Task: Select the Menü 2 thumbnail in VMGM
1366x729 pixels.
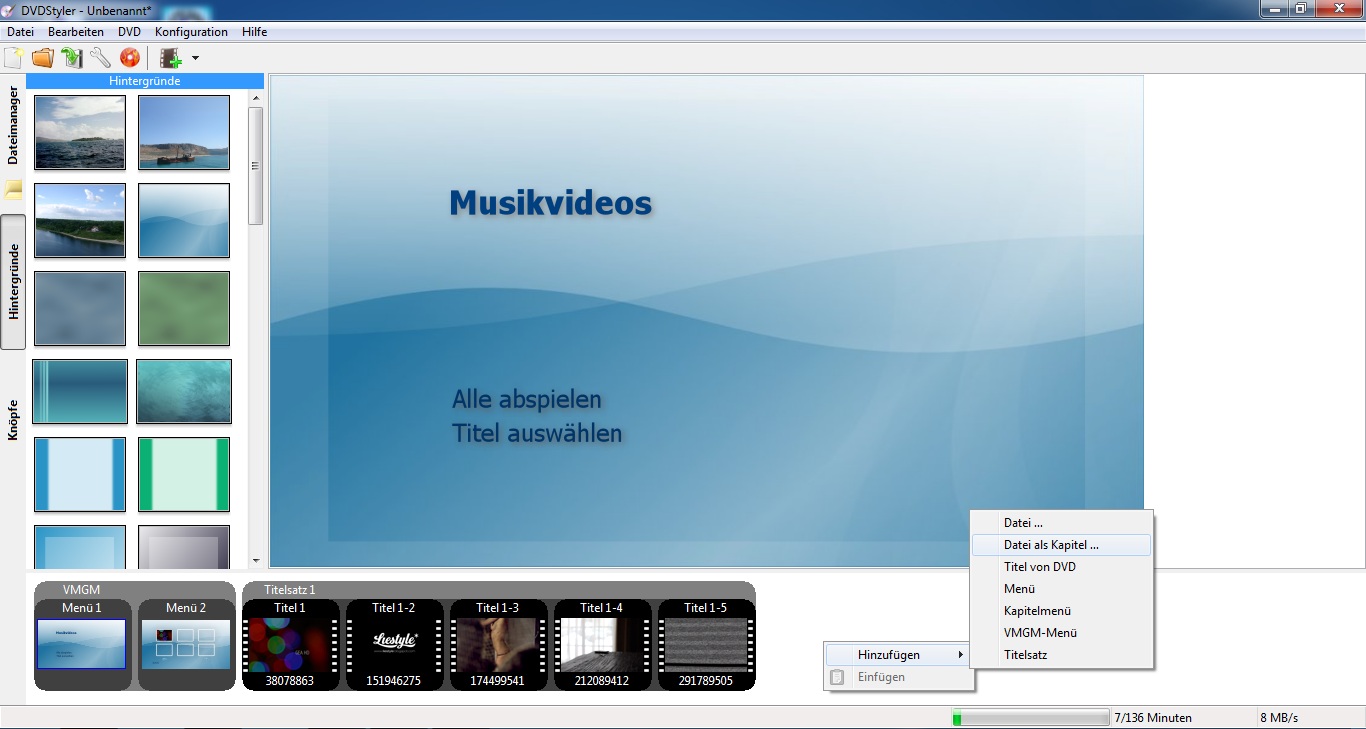Action: tap(184, 644)
